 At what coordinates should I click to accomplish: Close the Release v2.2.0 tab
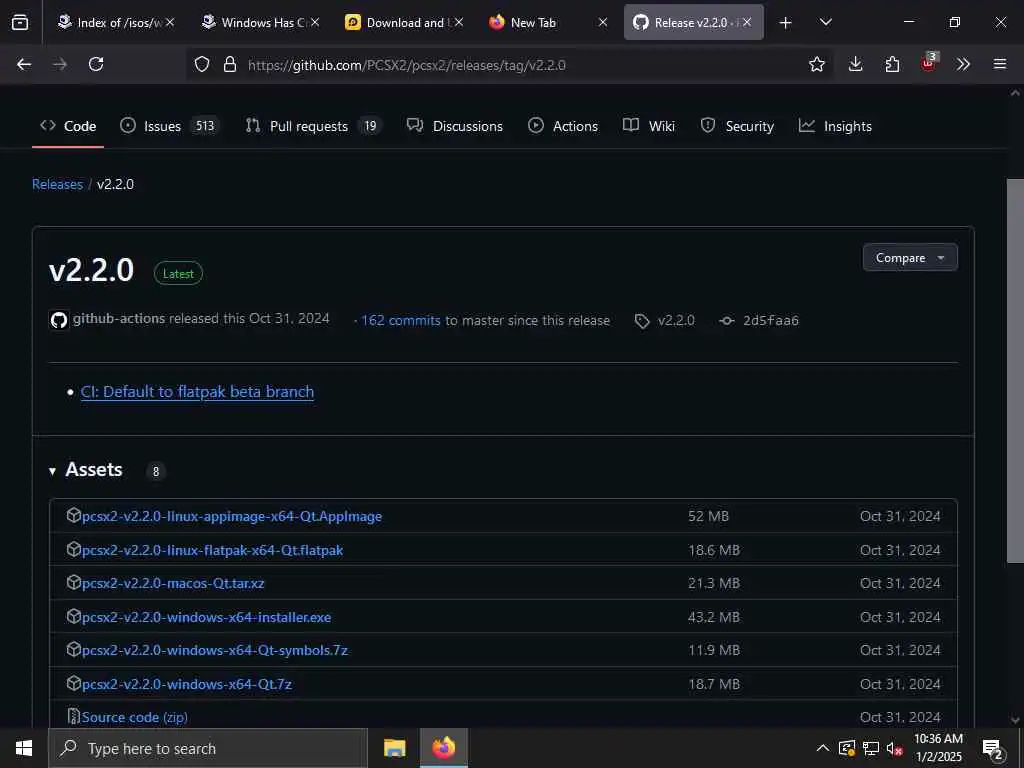pos(746,23)
